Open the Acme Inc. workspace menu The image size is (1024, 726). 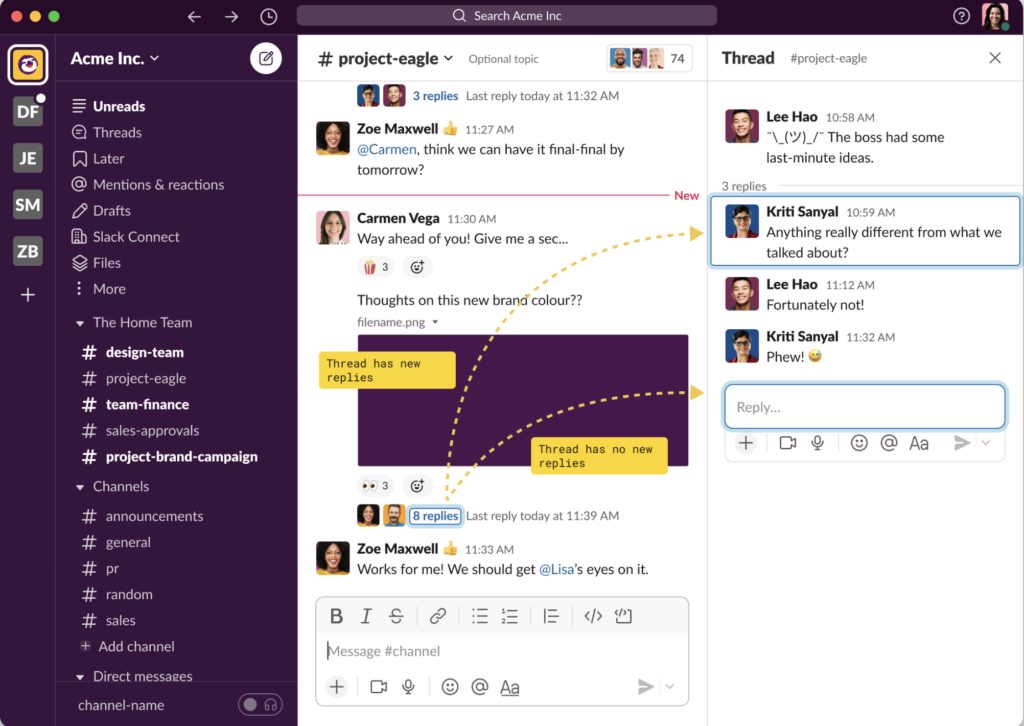point(115,59)
